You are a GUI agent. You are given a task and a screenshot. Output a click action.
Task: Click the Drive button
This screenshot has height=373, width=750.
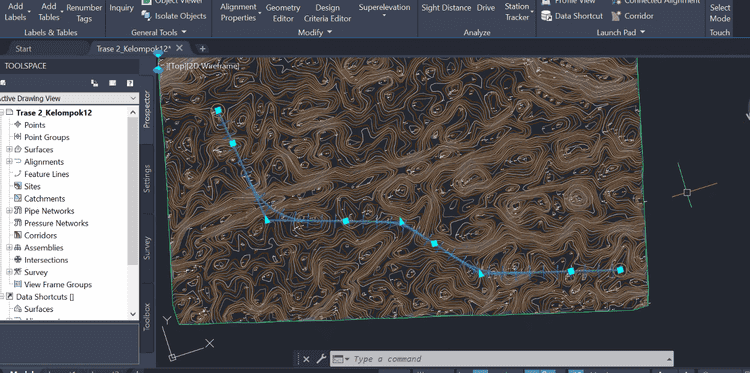pyautogui.click(x=486, y=8)
